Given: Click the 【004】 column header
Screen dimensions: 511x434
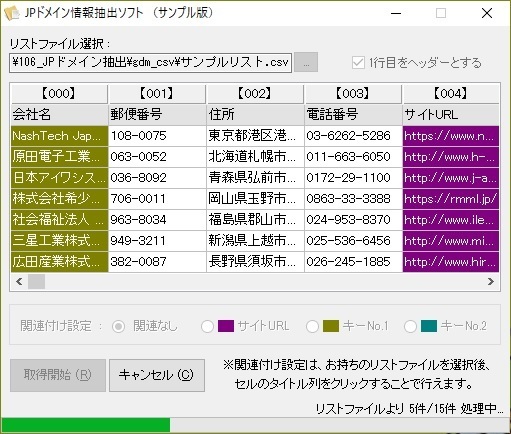Looking at the screenshot, I should click(x=451, y=94).
